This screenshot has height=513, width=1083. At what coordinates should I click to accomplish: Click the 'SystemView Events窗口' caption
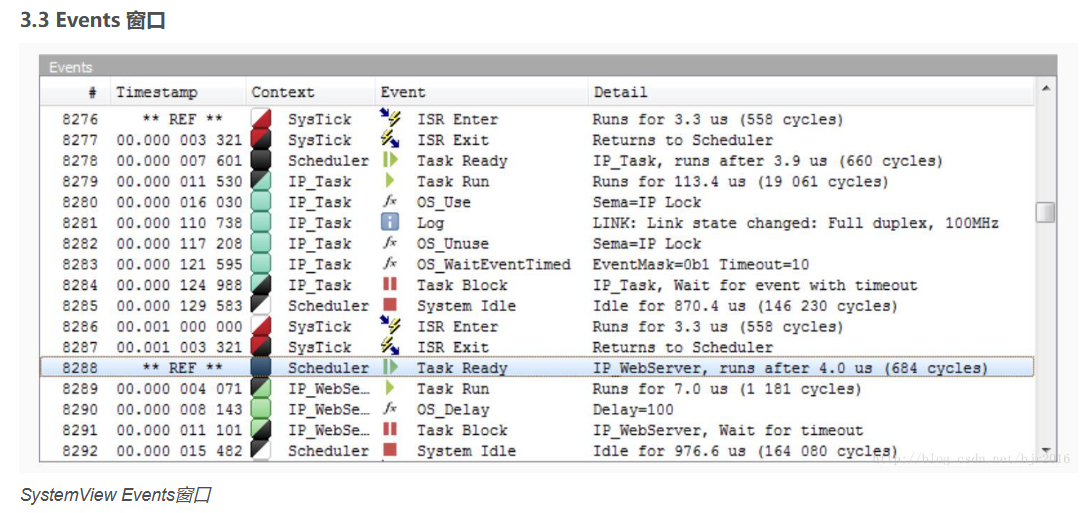115,495
